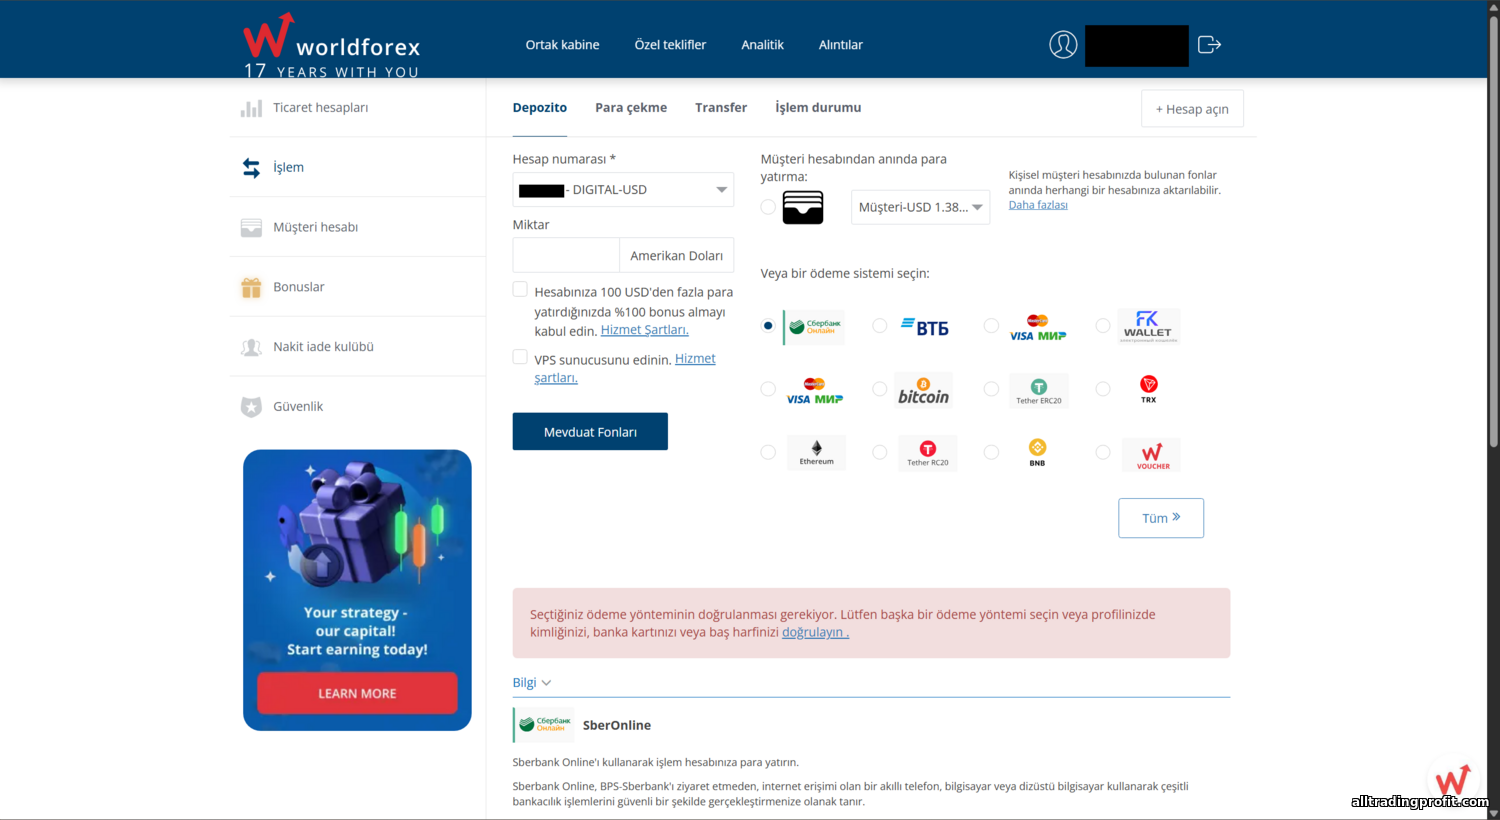The image size is (1500, 820).
Task: Click the logout icon in header
Action: 1209,45
